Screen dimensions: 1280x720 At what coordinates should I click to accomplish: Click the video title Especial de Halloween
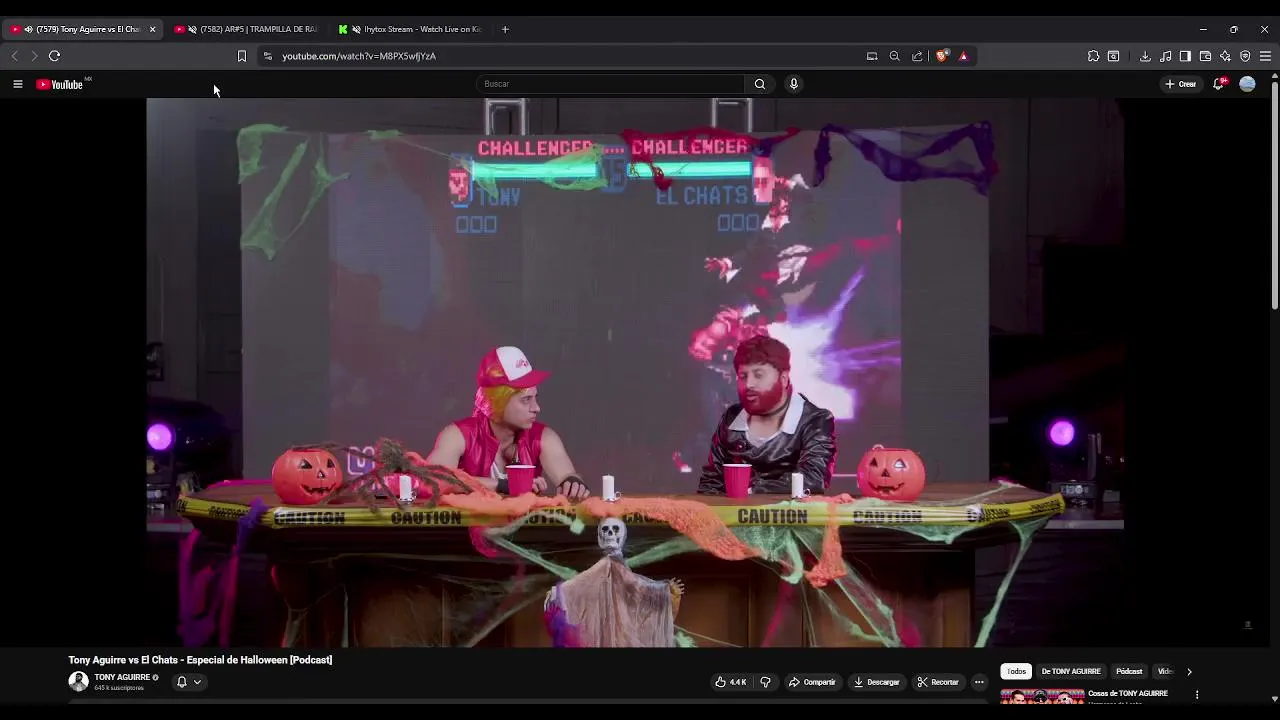click(x=200, y=660)
